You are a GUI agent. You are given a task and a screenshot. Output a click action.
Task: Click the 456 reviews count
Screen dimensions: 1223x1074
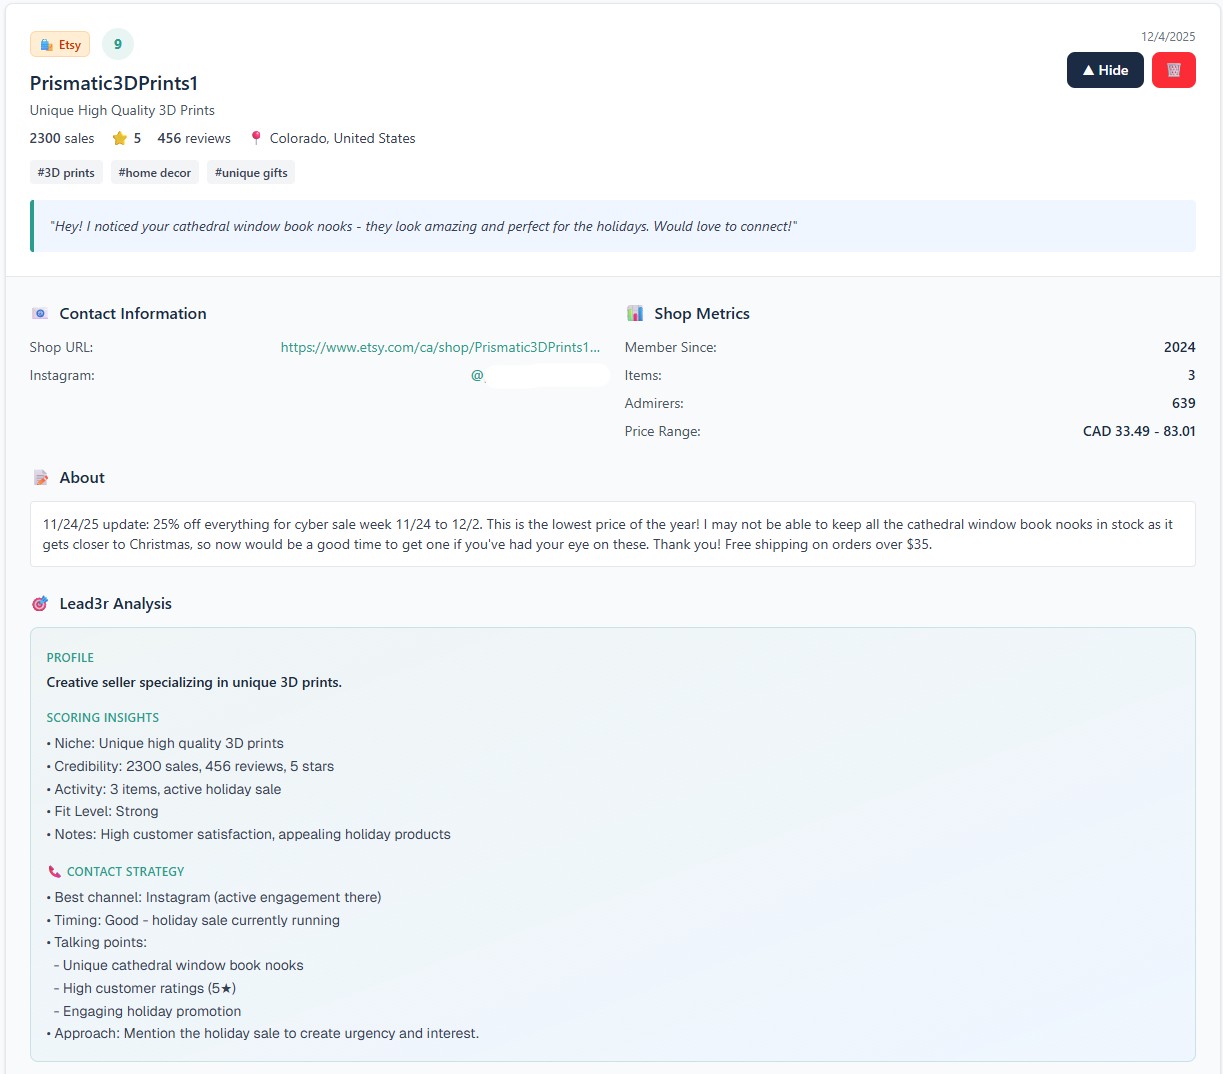[x=194, y=138]
